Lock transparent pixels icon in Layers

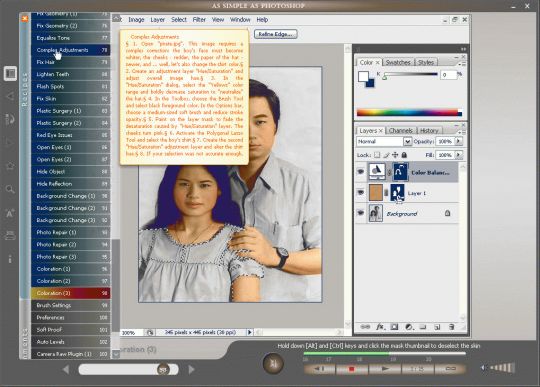(x=377, y=155)
